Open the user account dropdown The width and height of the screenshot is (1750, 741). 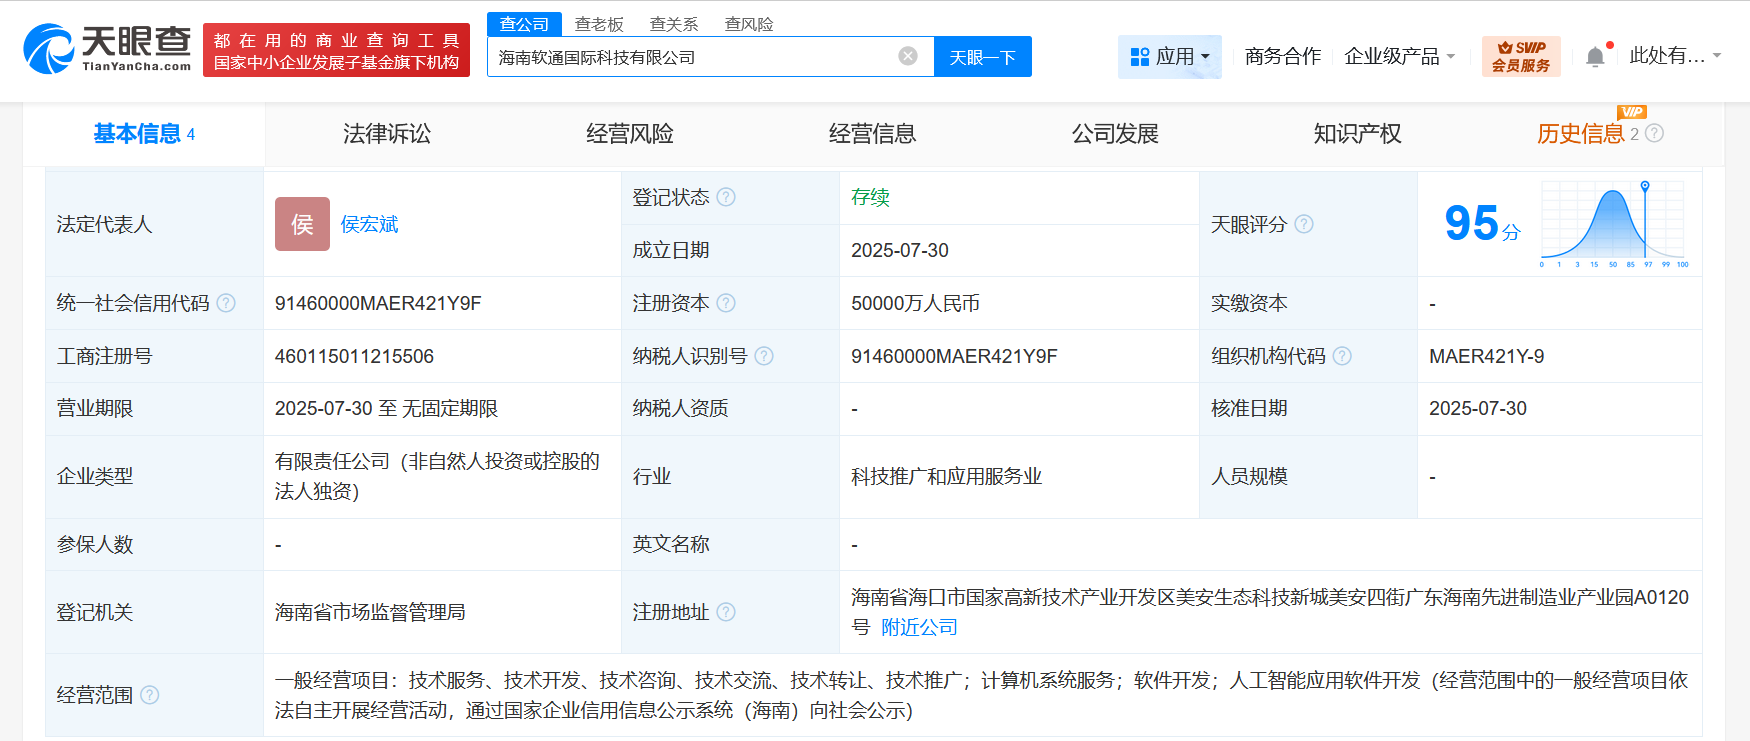coord(1675,56)
